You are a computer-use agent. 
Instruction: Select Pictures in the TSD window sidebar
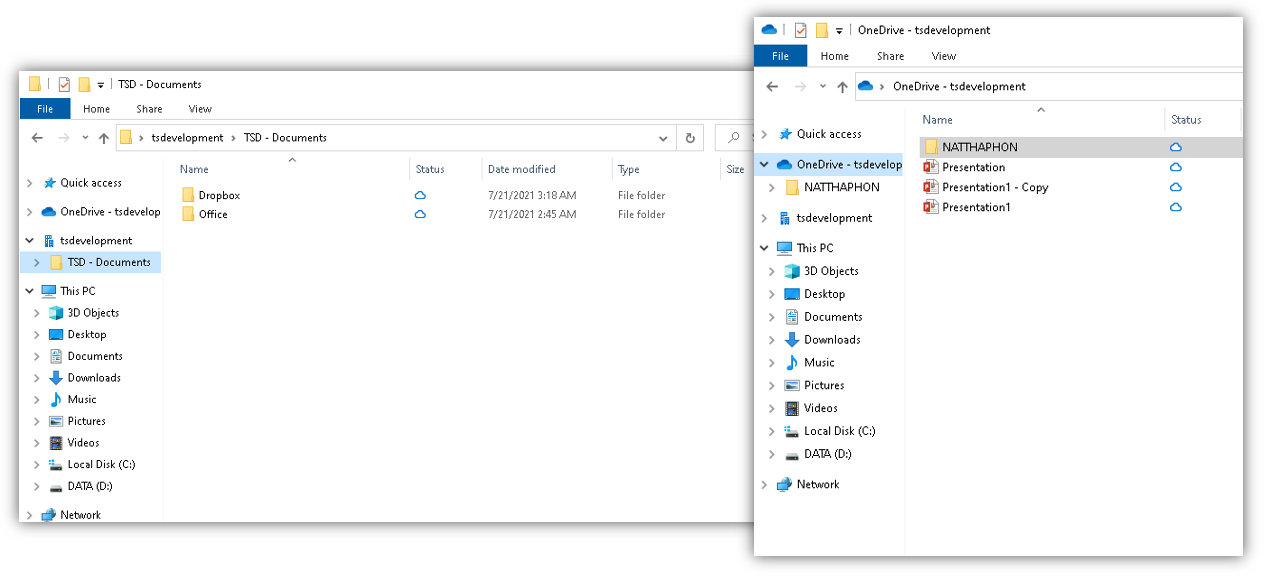click(86, 421)
